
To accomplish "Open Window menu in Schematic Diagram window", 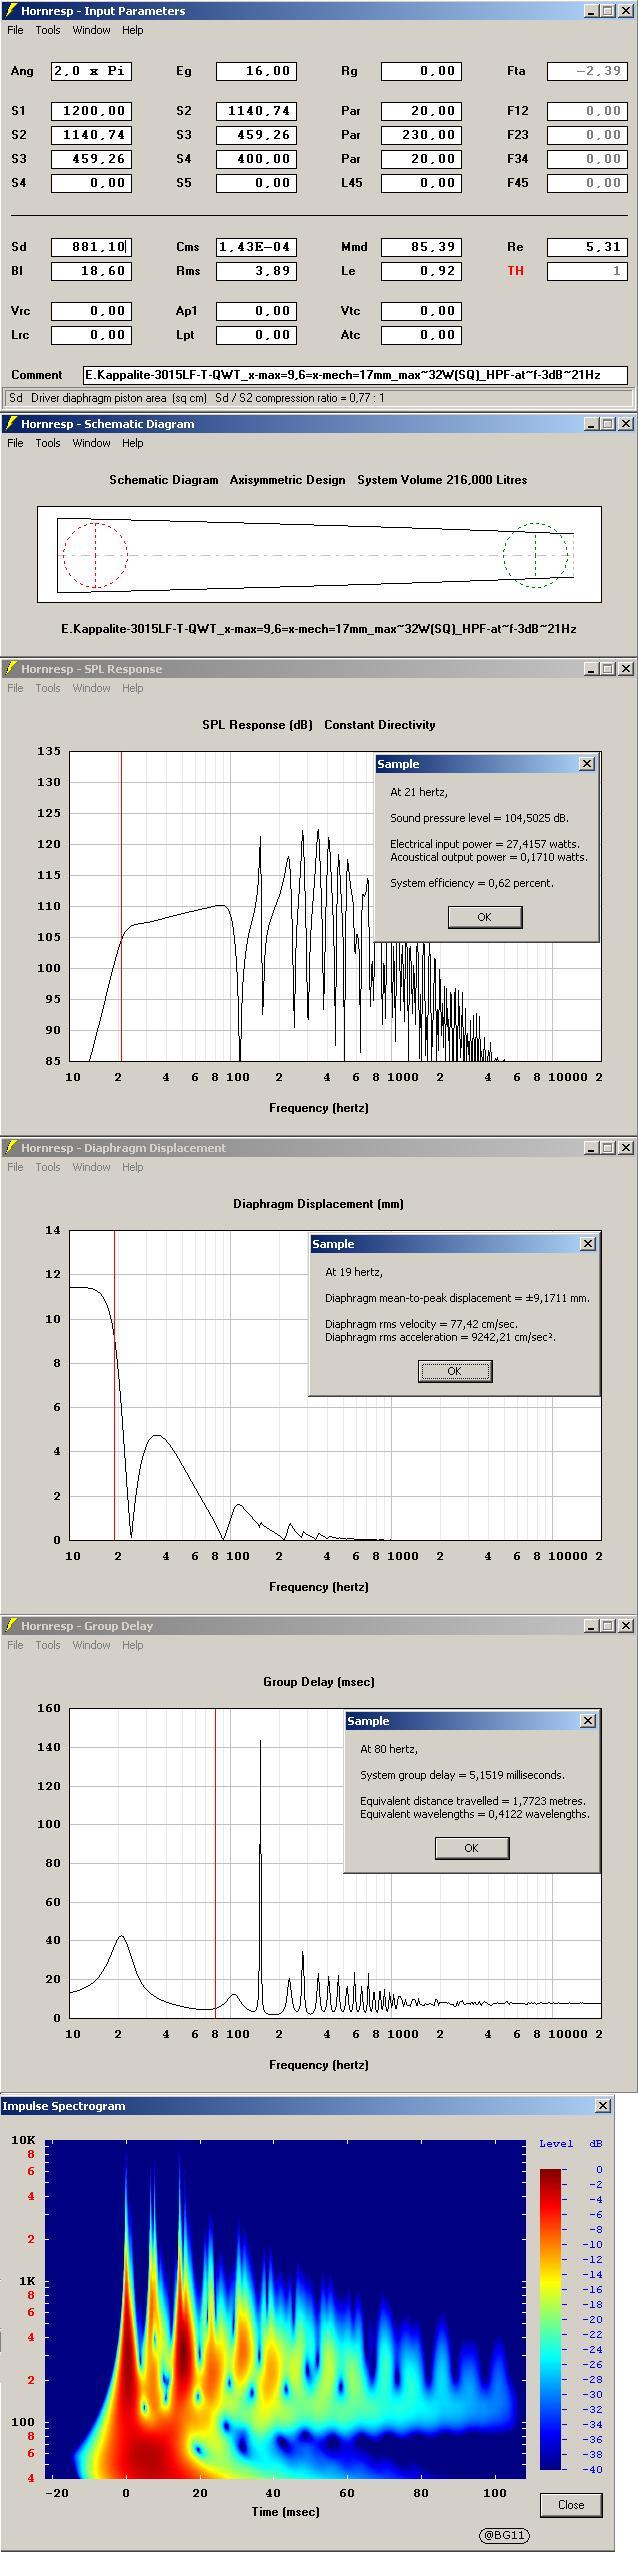I will coord(91,443).
